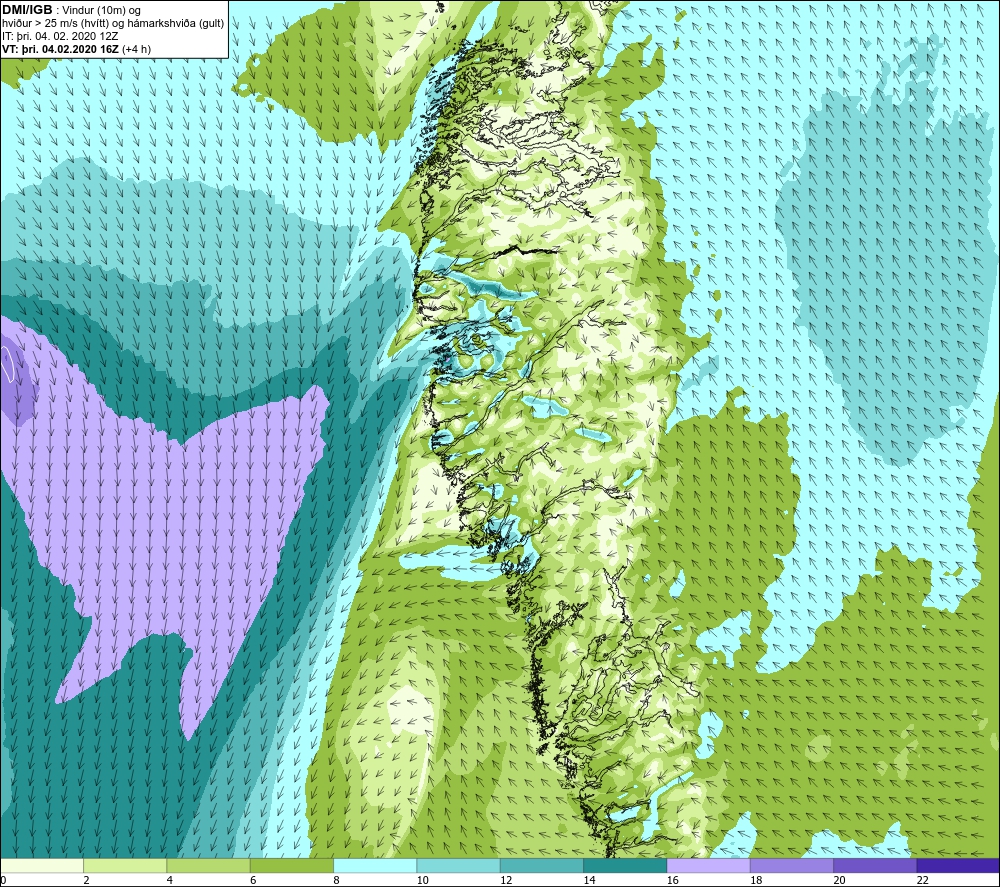Click the 'Vindur (10m) og' title text
This screenshot has width=1000, height=887.
tap(103, 11)
